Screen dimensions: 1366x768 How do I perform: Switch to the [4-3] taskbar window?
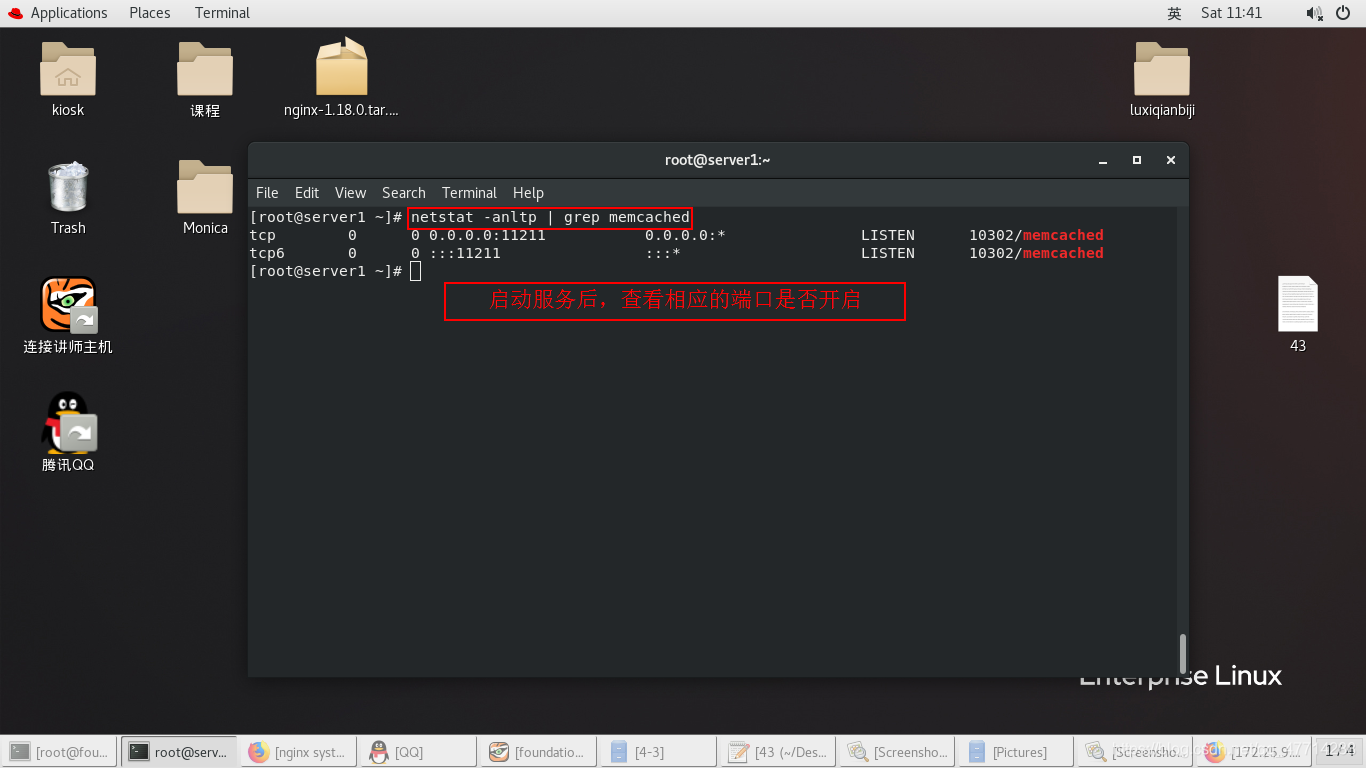659,752
